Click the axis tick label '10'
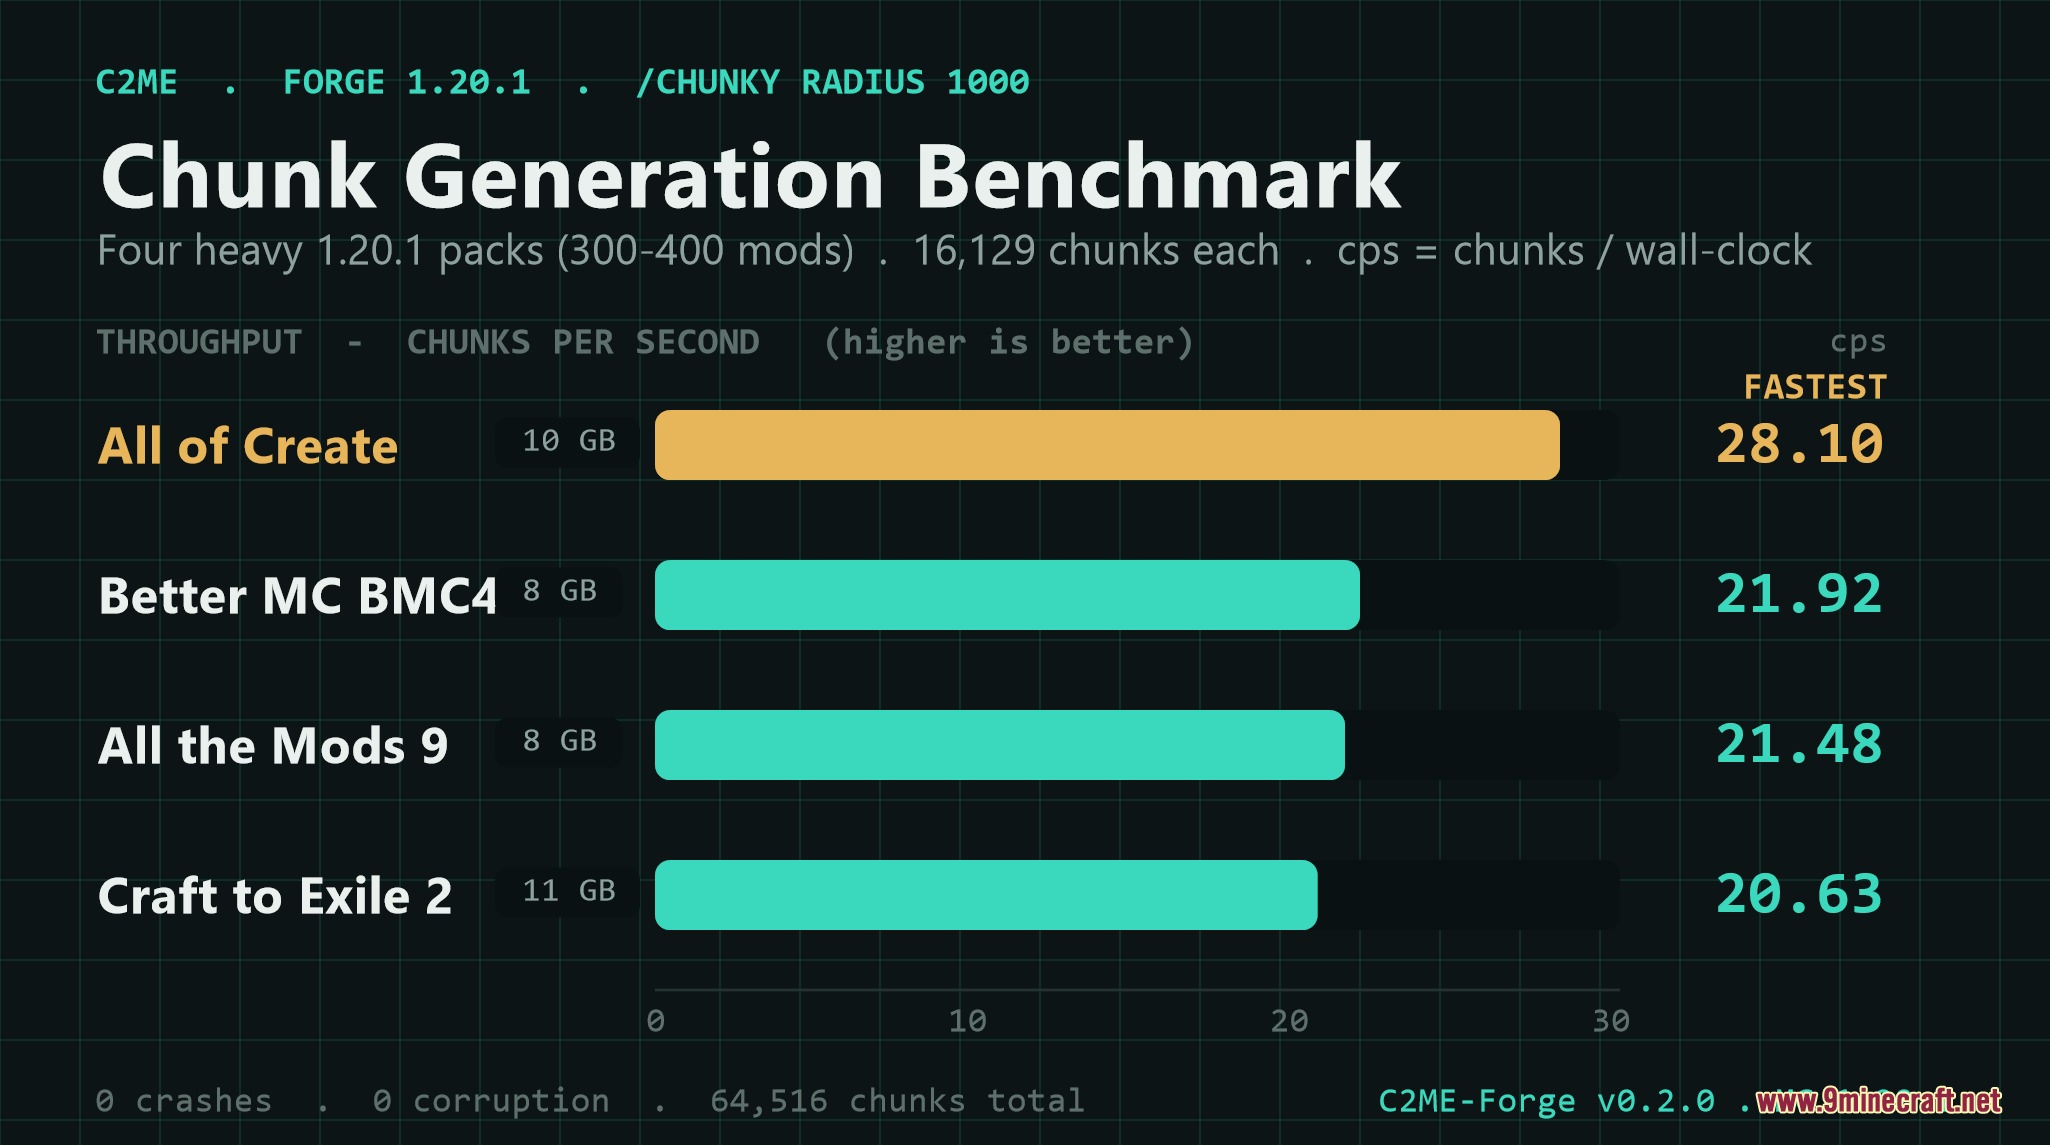Image resolution: width=2050 pixels, height=1145 pixels. pyautogui.click(x=967, y=1021)
